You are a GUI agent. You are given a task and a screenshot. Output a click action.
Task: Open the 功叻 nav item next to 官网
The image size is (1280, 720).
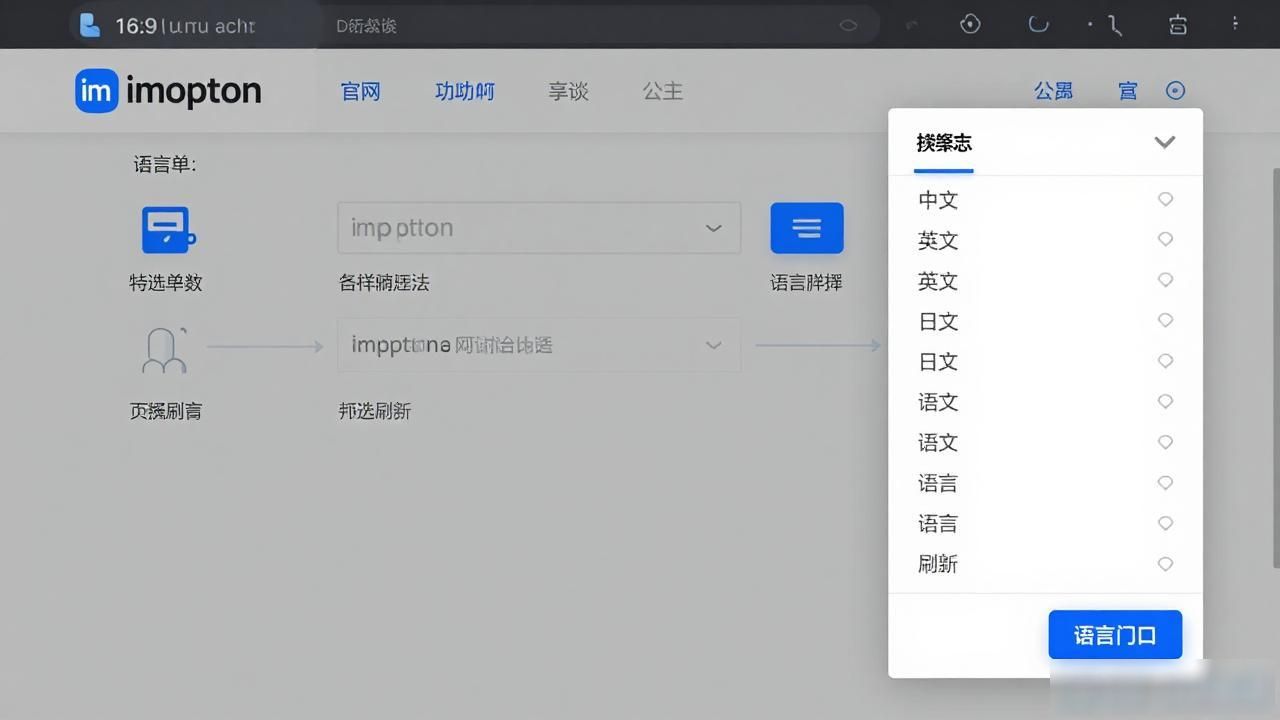pyautogui.click(x=465, y=91)
